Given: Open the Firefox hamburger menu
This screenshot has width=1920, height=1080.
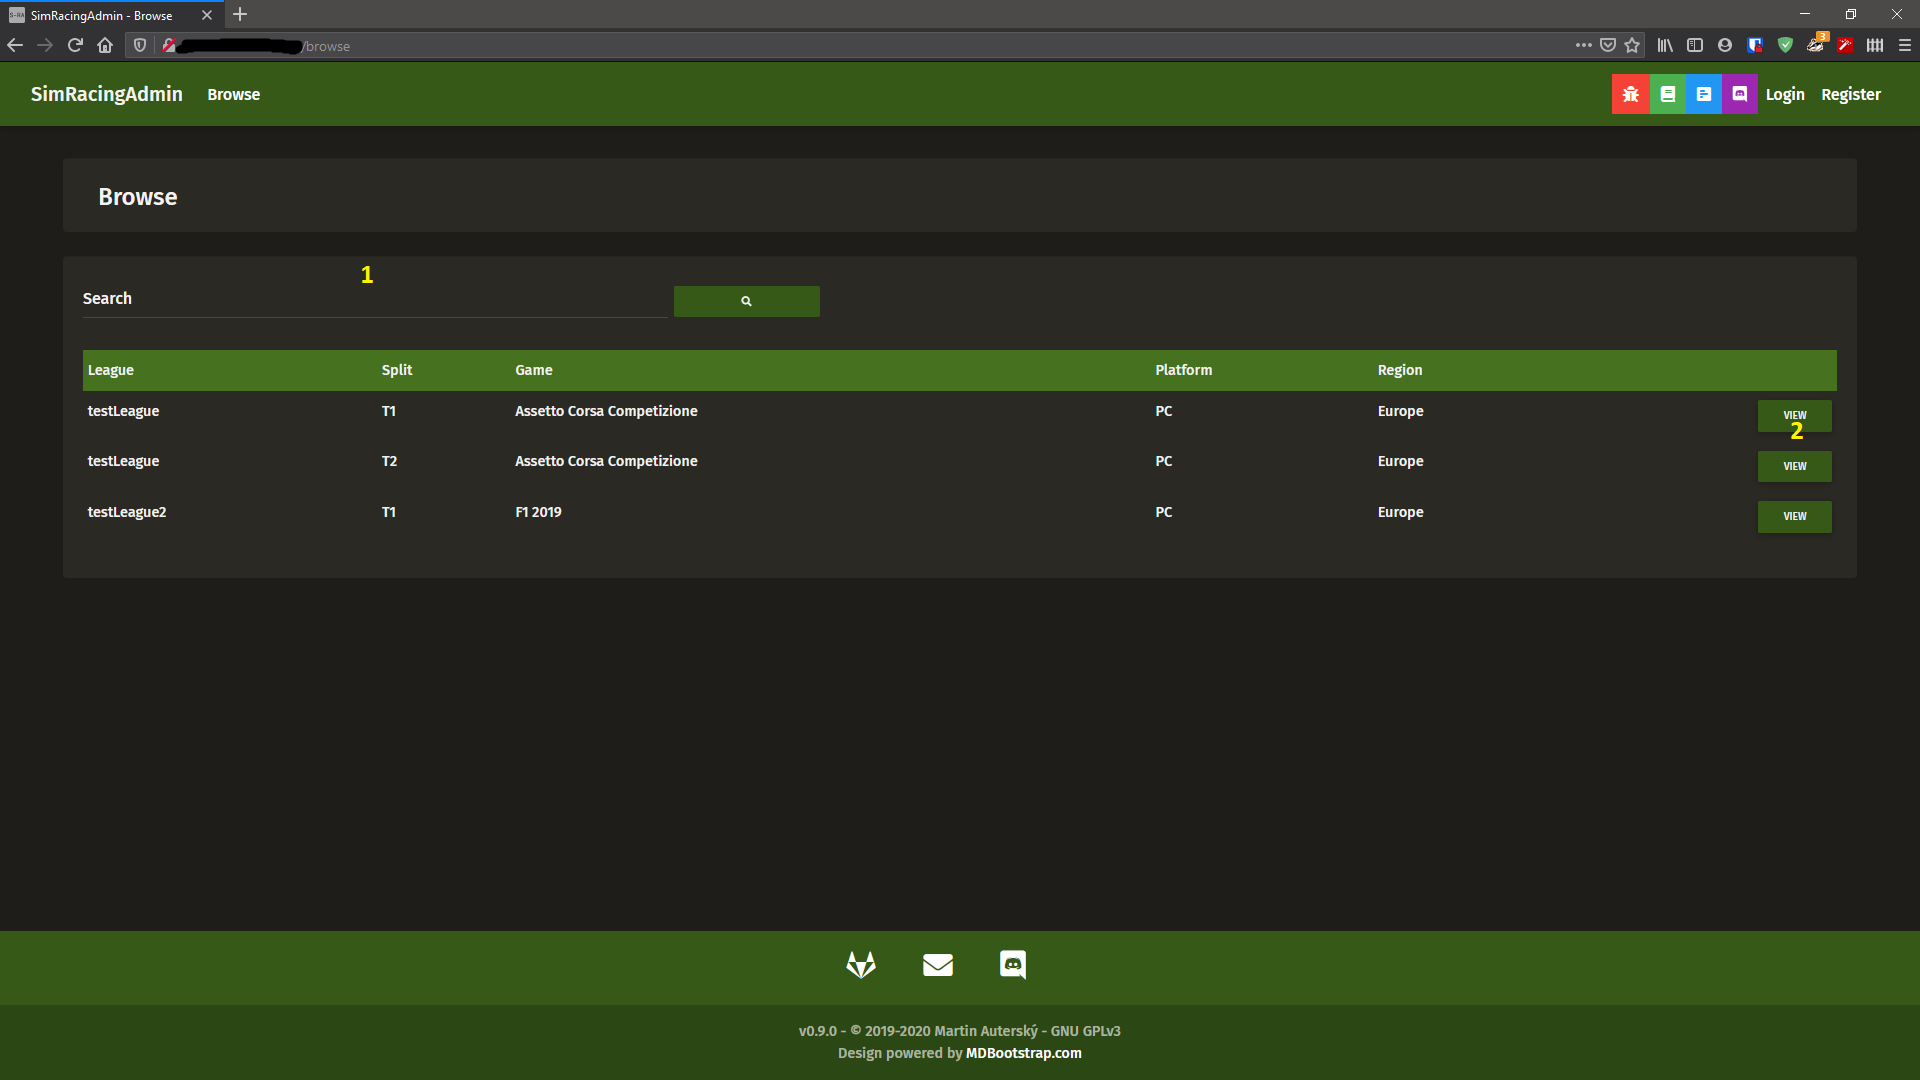Looking at the screenshot, I should tap(1905, 45).
